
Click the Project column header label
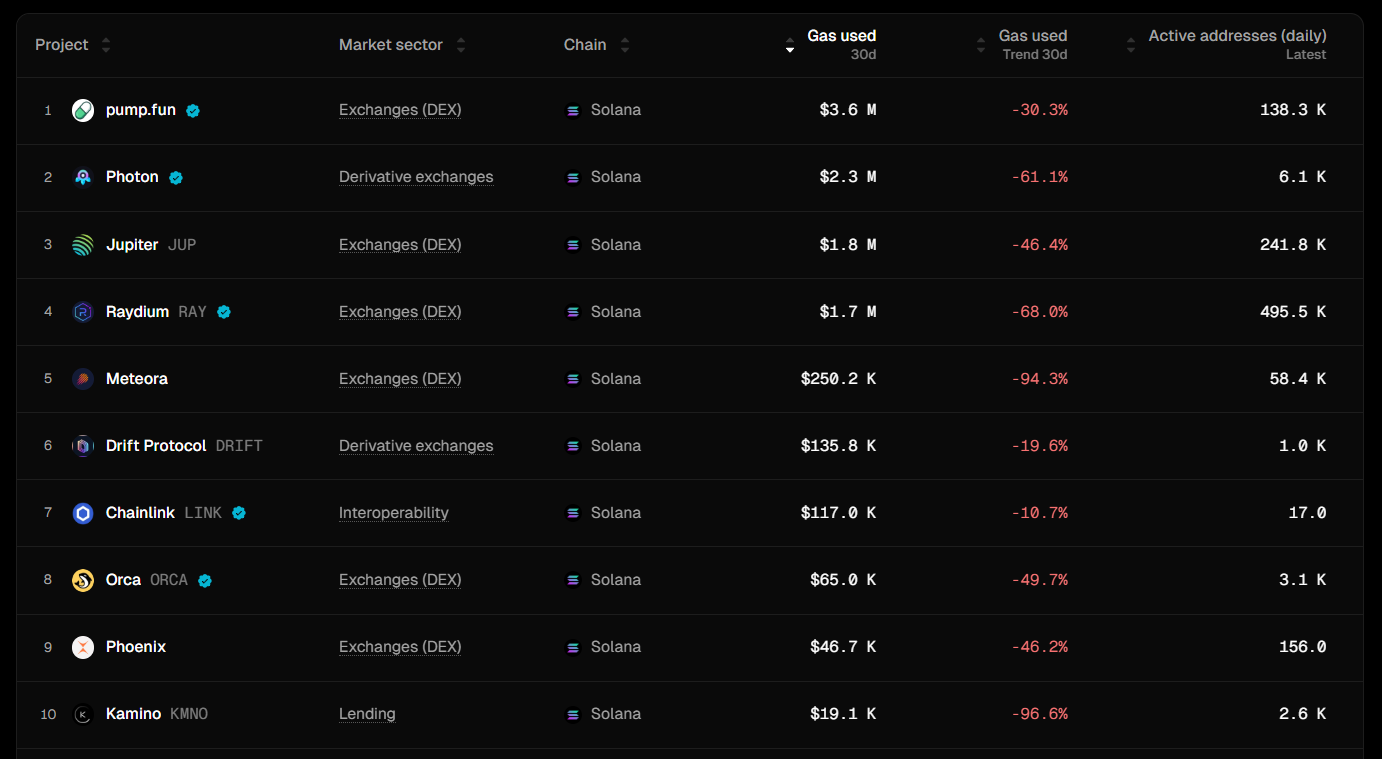(x=62, y=45)
